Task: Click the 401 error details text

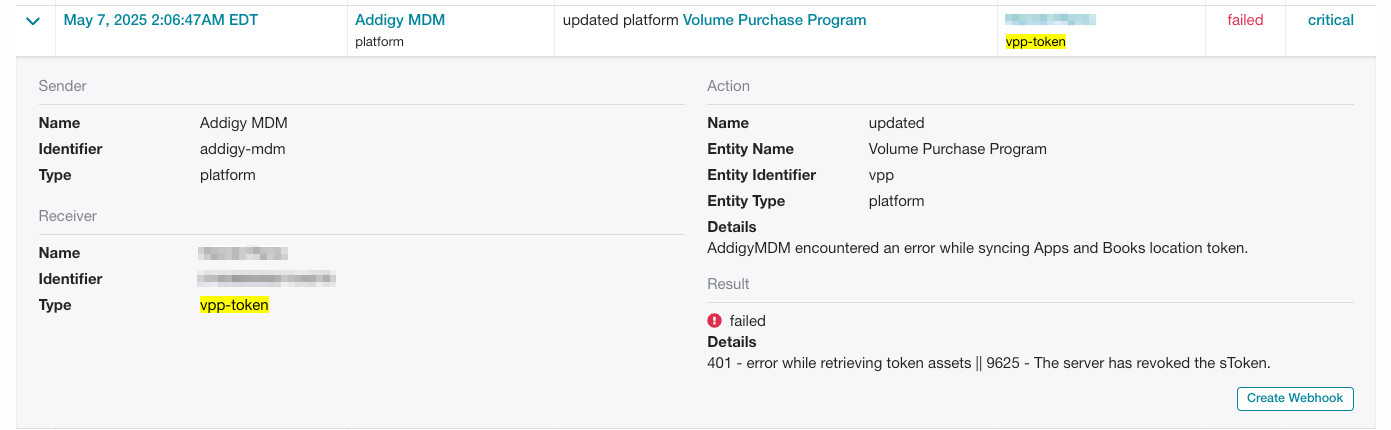Action: coord(988,362)
